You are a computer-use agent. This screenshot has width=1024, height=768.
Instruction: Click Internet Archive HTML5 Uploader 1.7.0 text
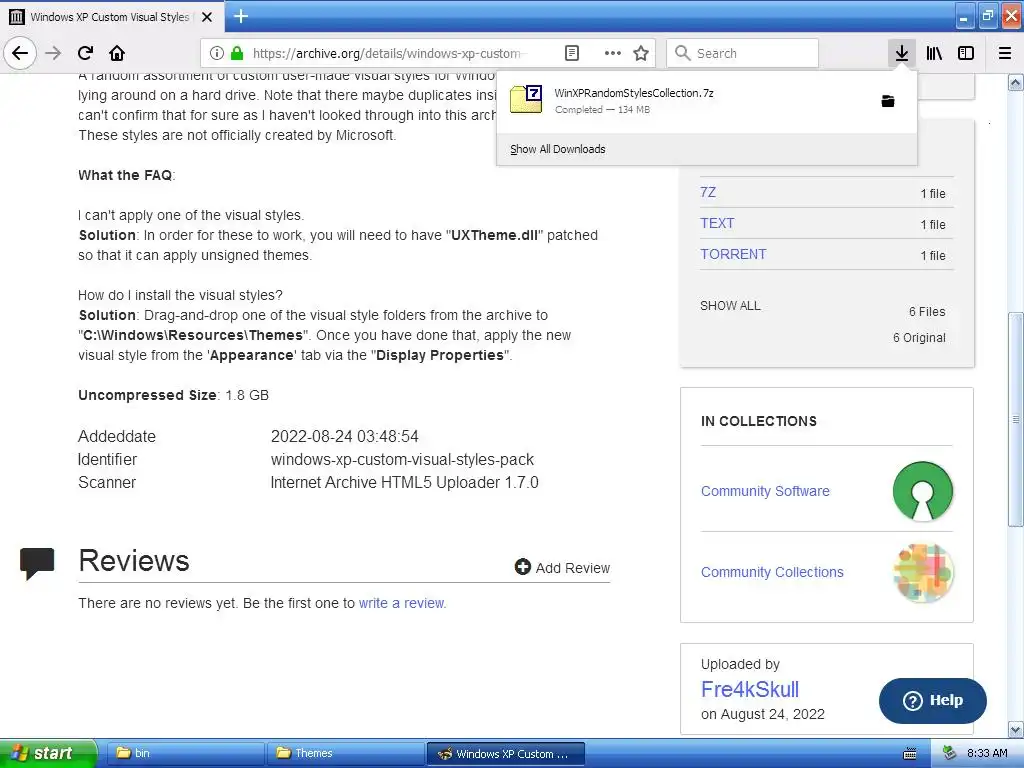click(x=404, y=483)
